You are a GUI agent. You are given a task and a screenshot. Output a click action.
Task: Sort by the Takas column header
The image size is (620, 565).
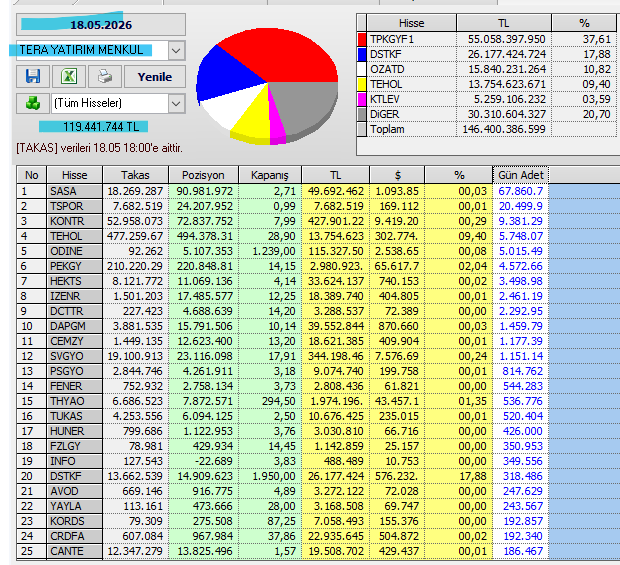coord(135,175)
